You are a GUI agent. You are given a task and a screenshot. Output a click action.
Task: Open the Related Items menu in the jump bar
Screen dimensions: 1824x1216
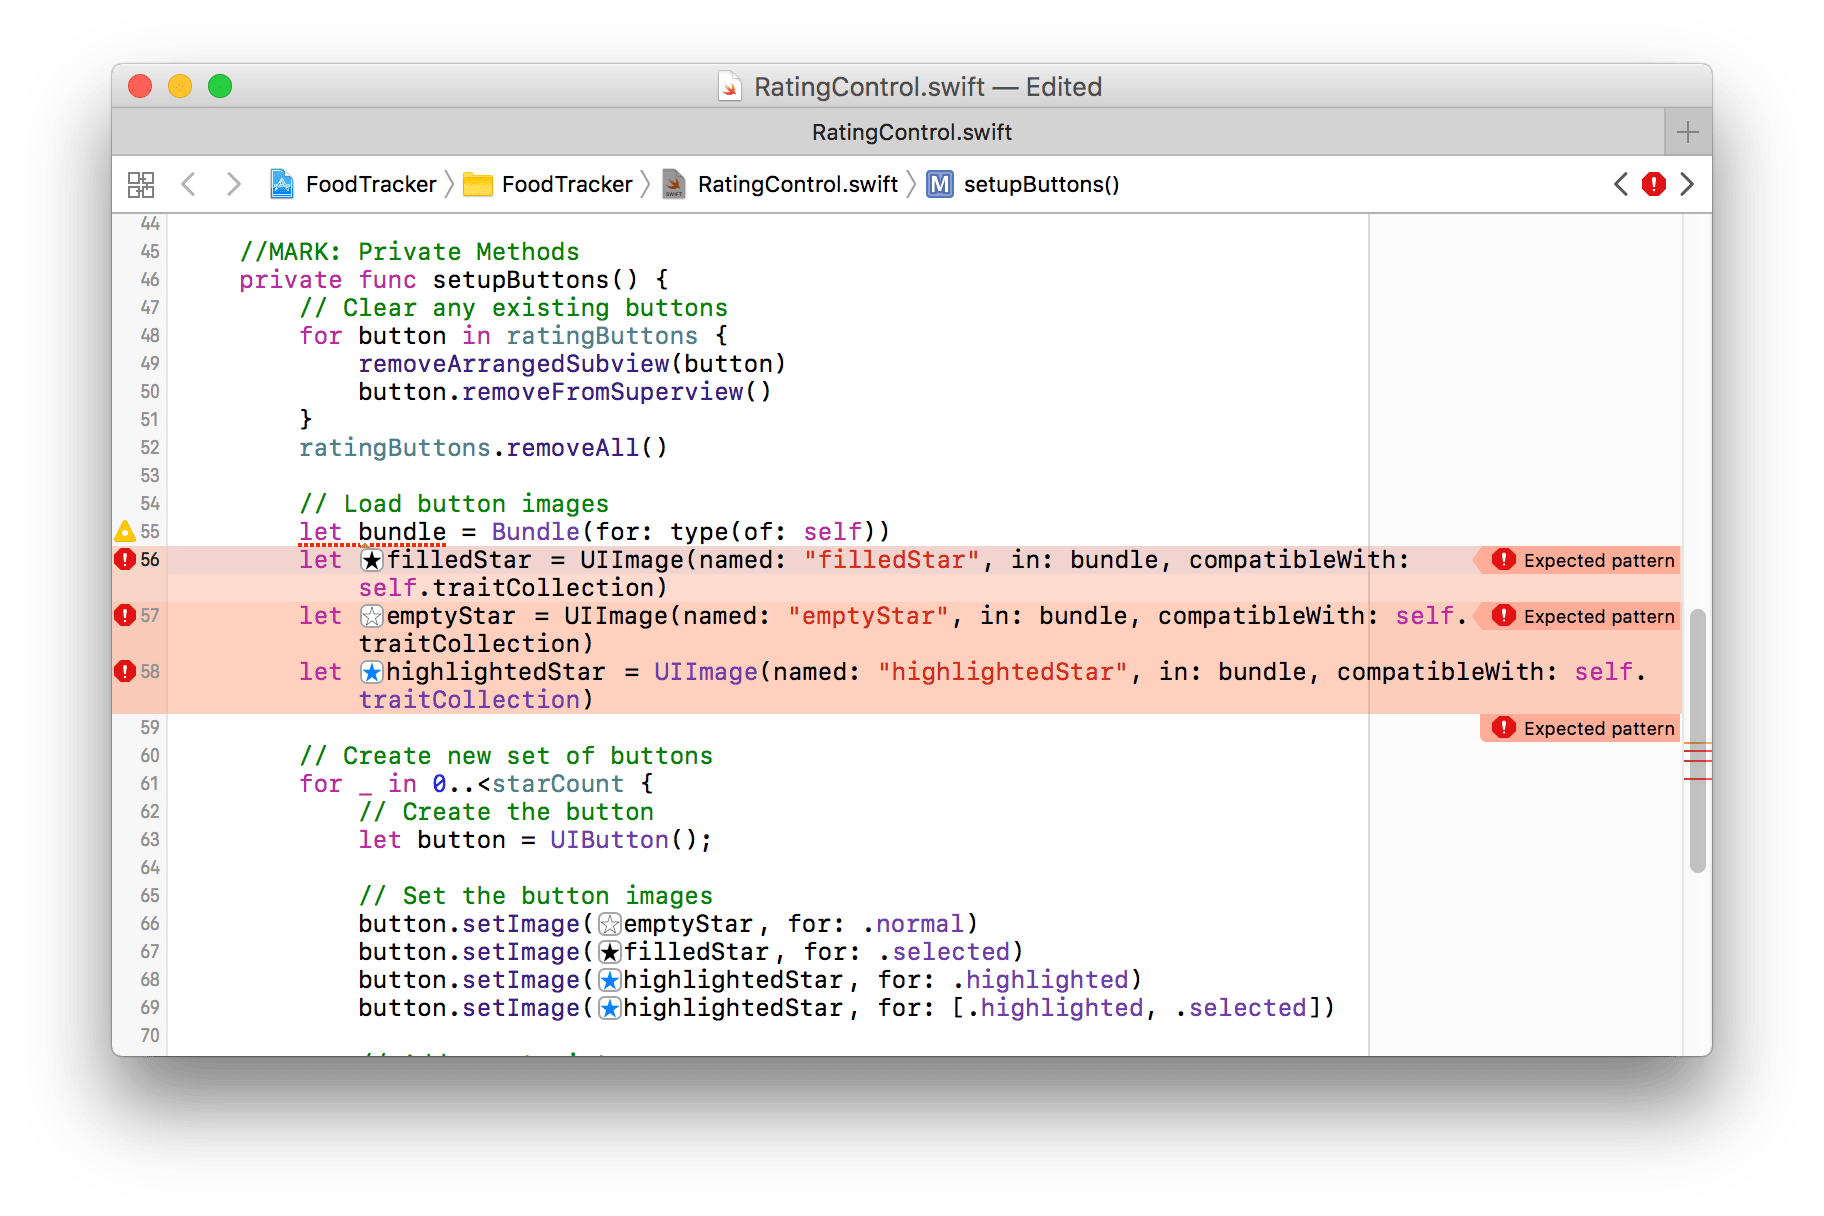(142, 184)
